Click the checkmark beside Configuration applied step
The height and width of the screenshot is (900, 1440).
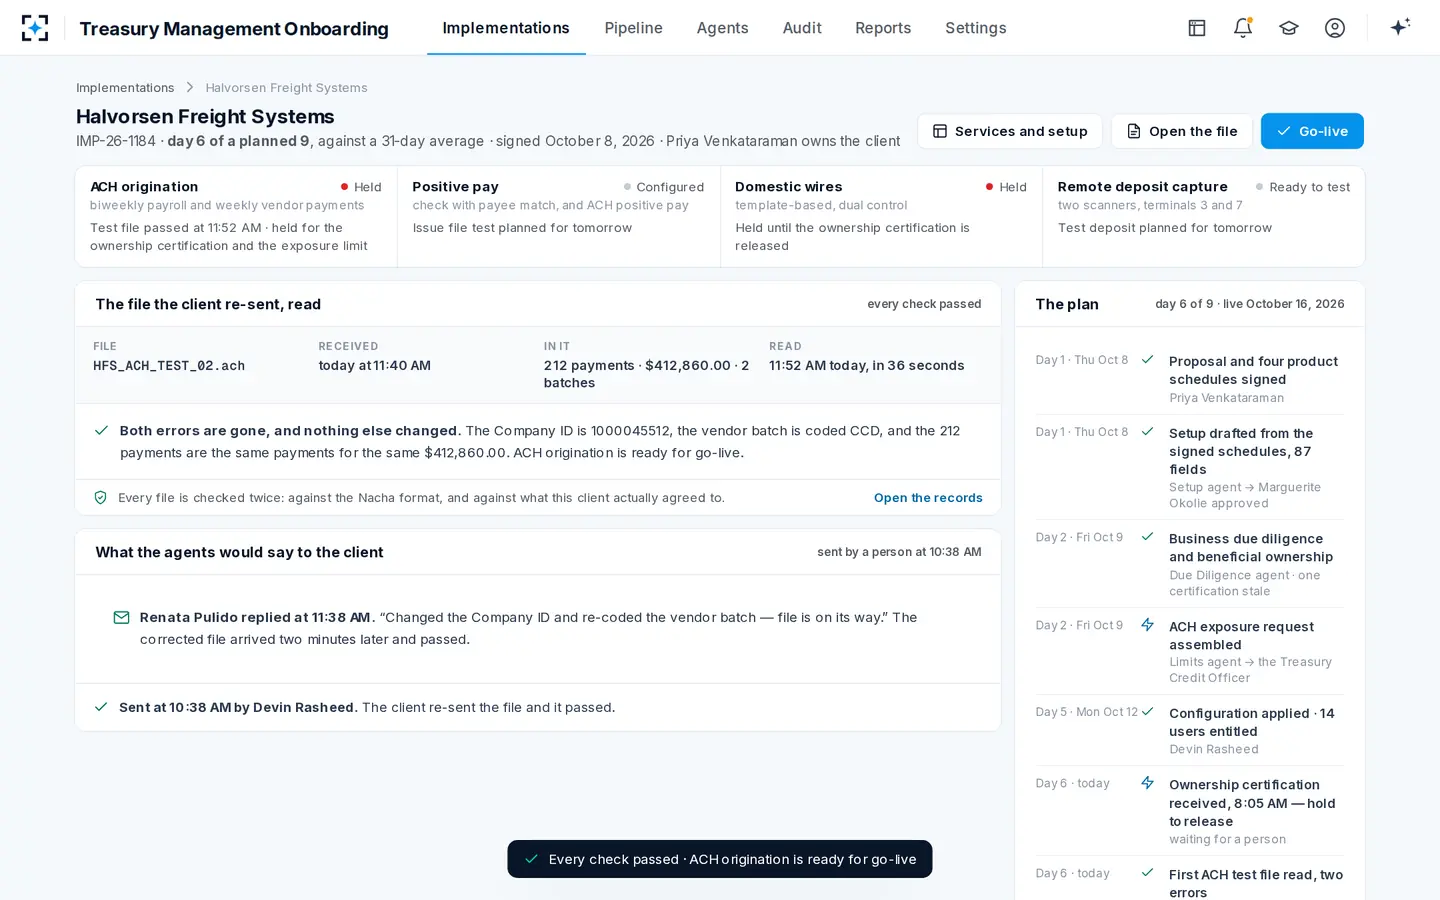1148,712
